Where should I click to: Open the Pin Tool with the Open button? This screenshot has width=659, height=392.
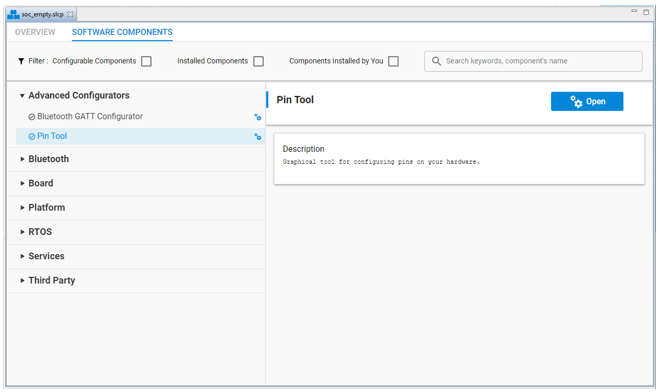coord(587,102)
